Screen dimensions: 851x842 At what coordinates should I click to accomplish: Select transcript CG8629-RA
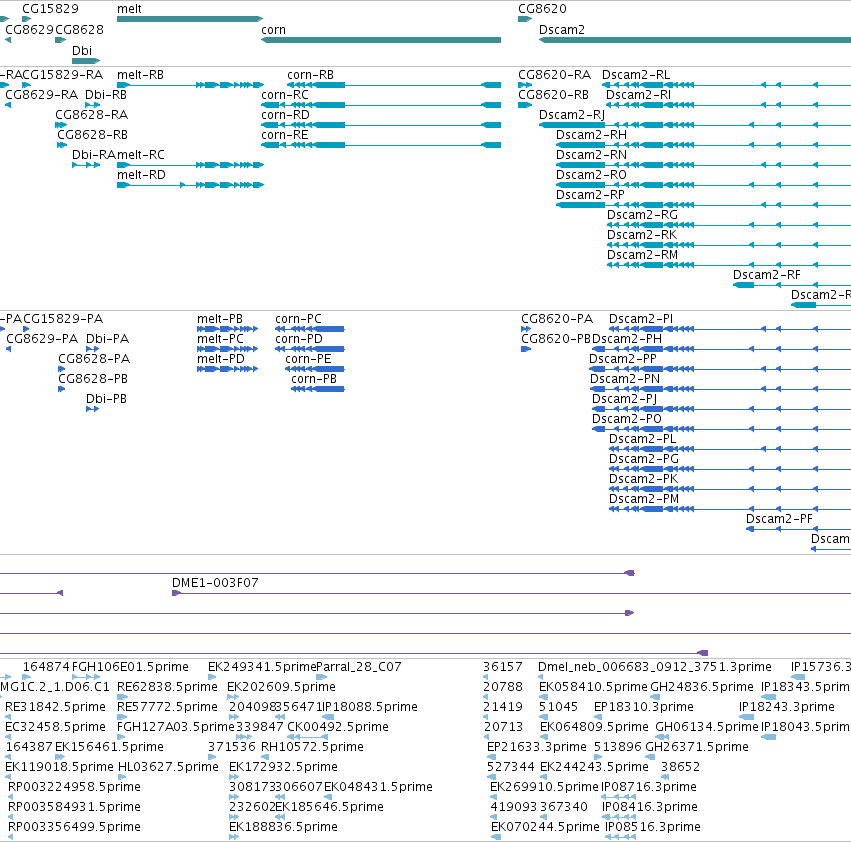point(41,95)
